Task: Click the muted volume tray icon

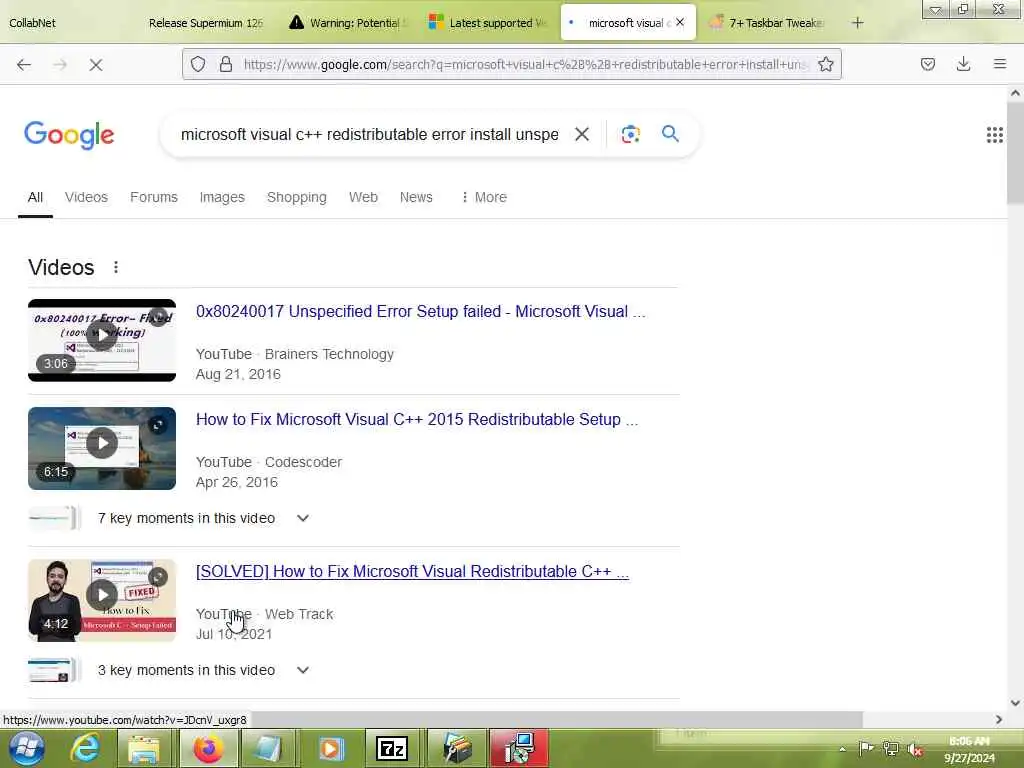Action: [x=916, y=749]
